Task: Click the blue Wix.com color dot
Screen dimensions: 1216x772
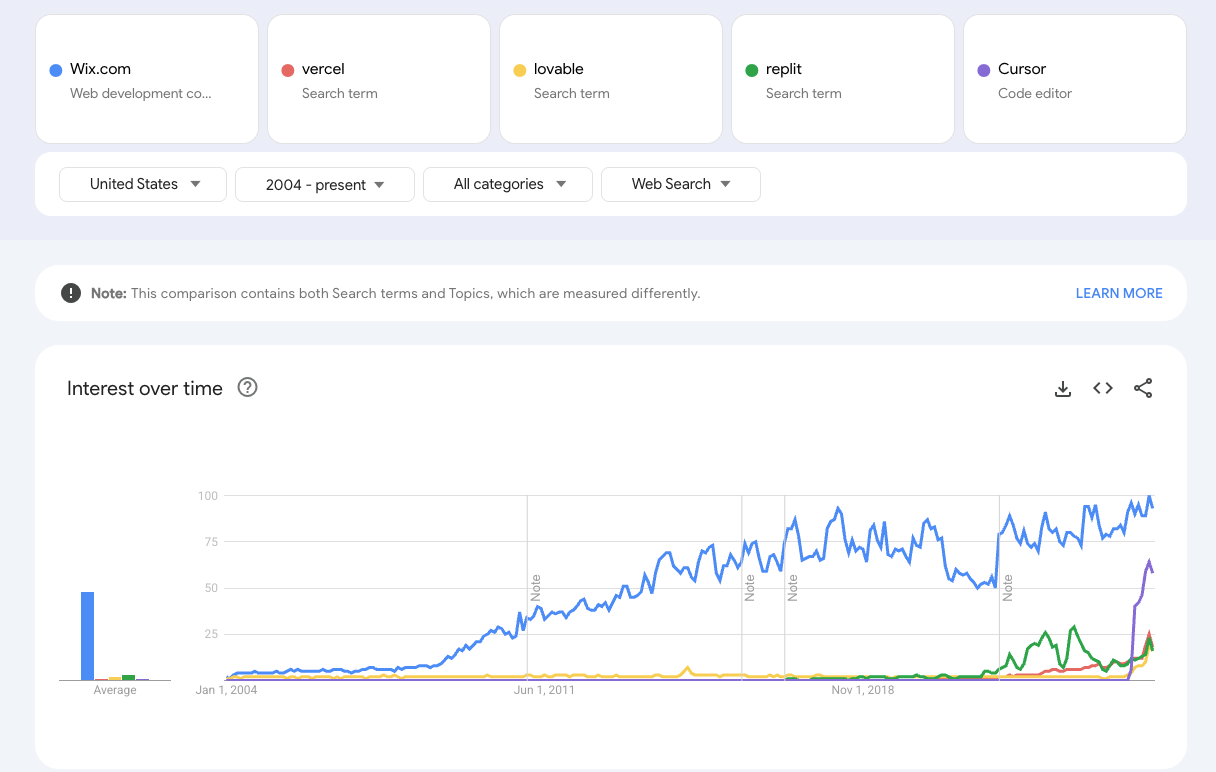Action: [x=56, y=70]
